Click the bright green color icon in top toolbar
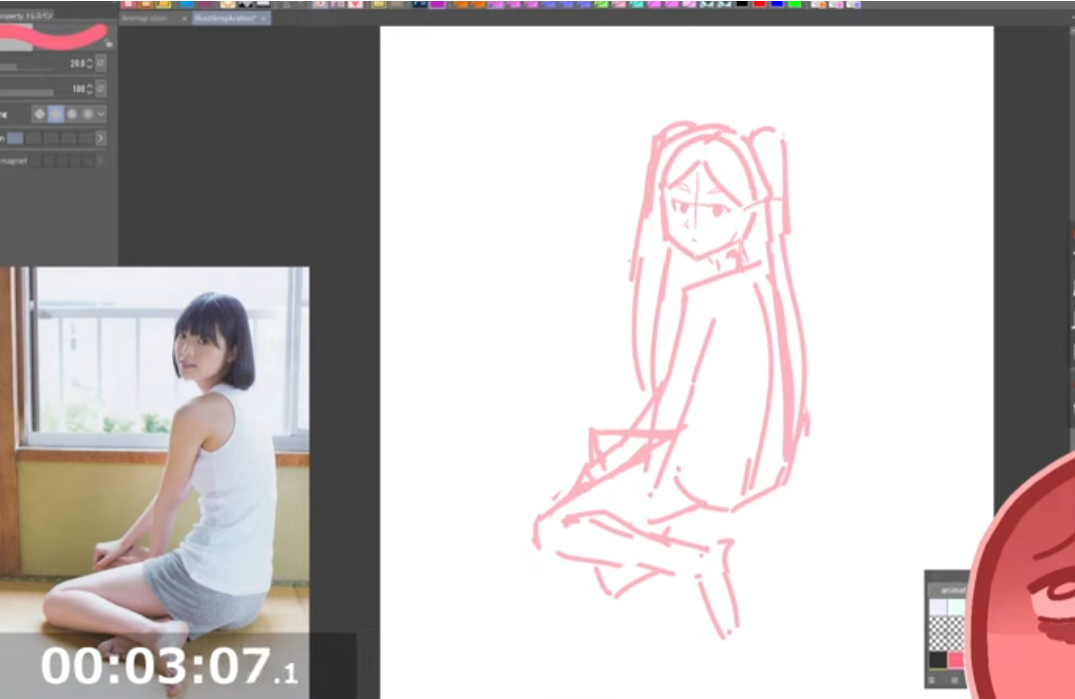This screenshot has height=699, width=1075. pos(794,3)
